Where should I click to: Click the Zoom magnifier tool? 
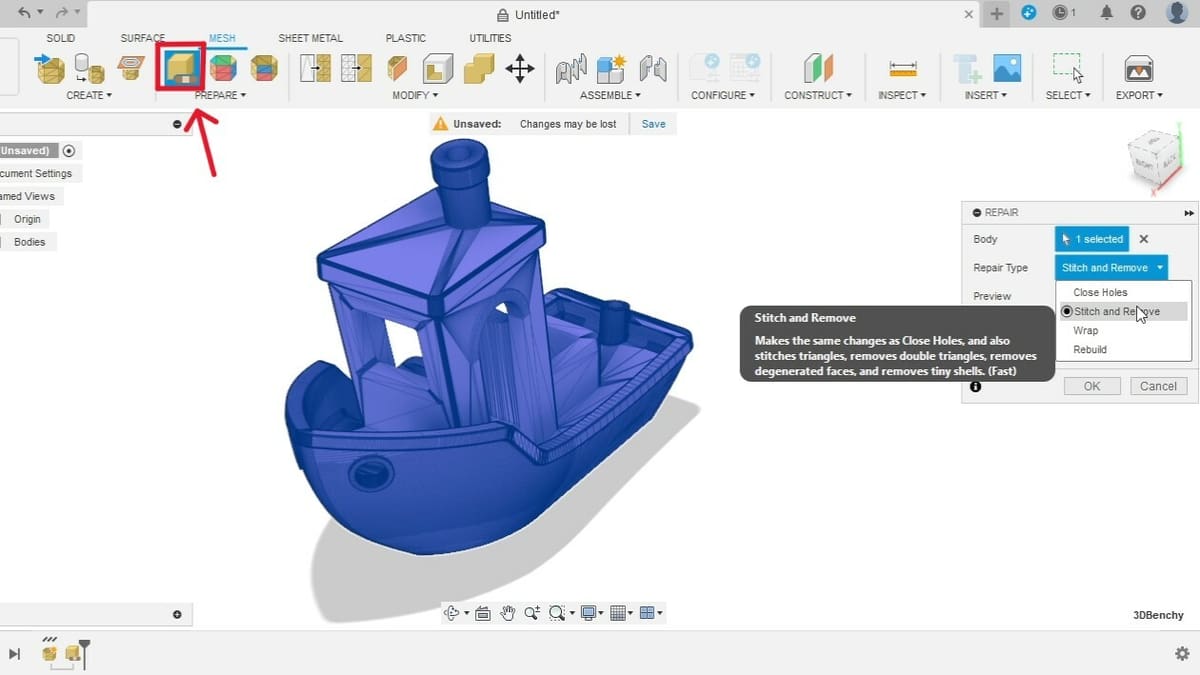tap(532, 613)
